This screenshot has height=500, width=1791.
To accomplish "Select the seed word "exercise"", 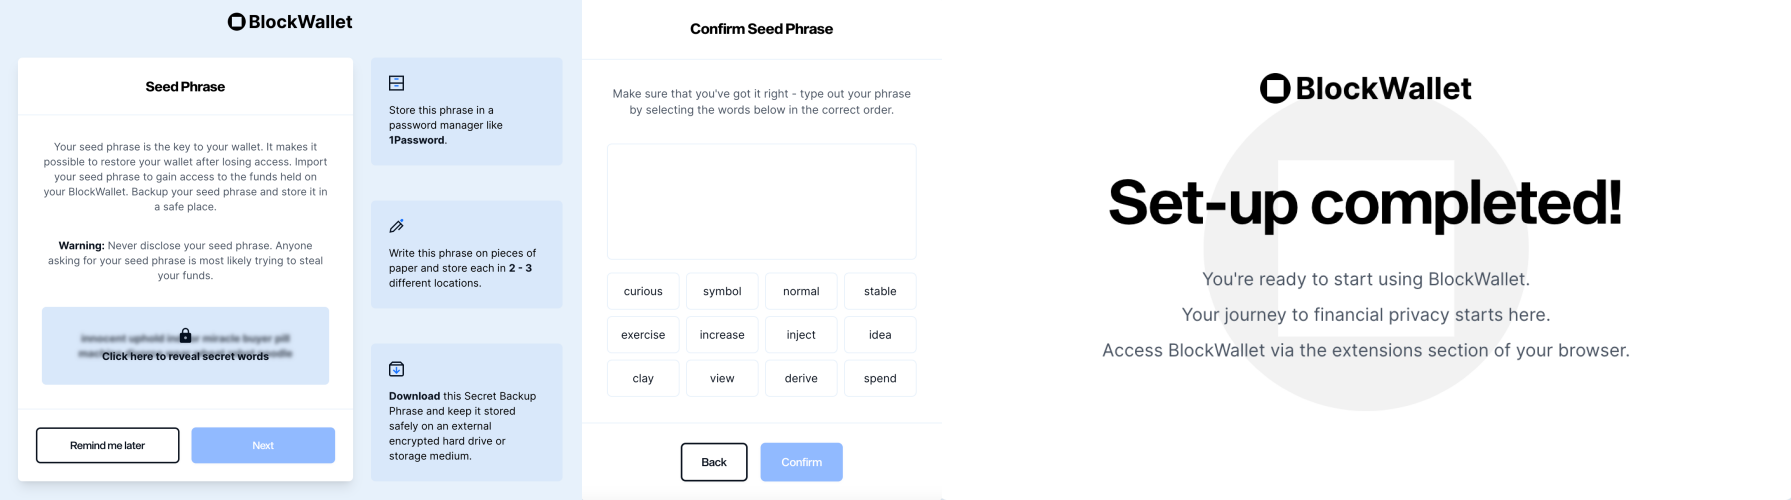I will (x=643, y=335).
